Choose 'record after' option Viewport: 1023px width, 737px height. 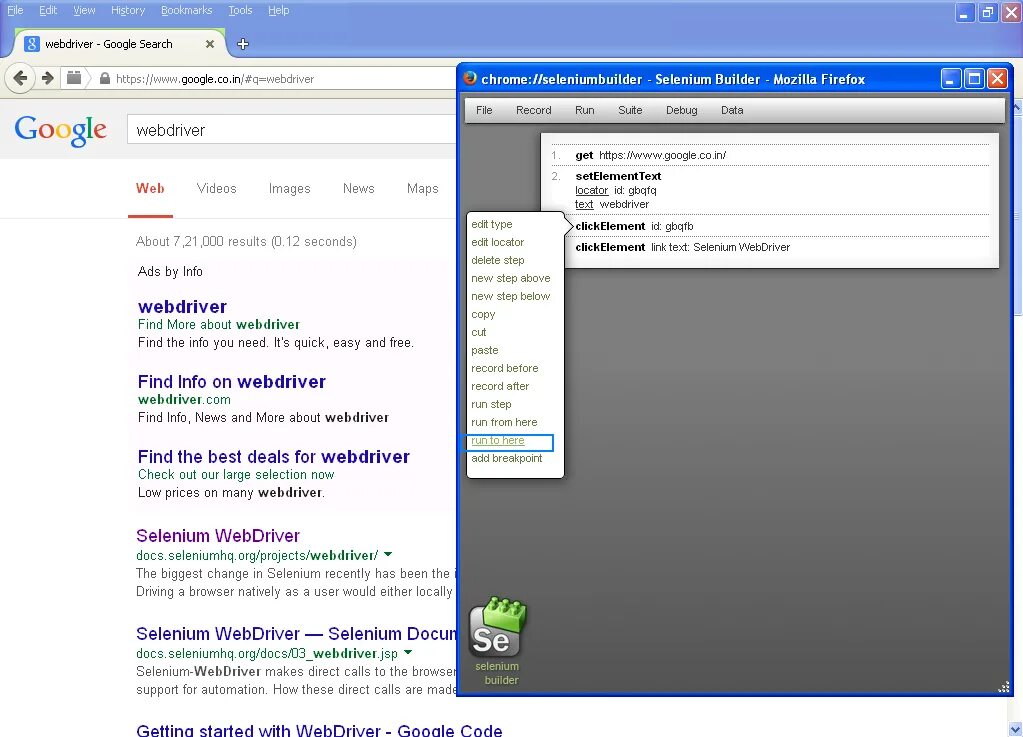(x=500, y=386)
